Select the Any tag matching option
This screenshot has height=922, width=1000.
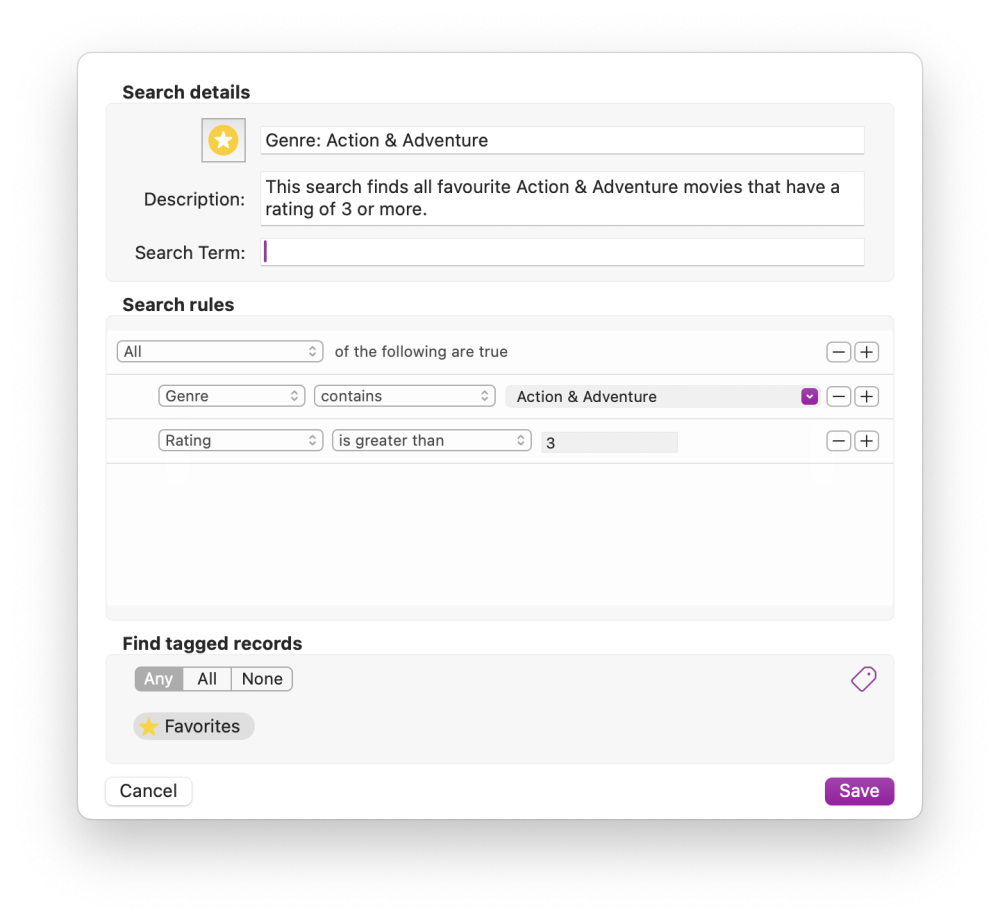159,679
